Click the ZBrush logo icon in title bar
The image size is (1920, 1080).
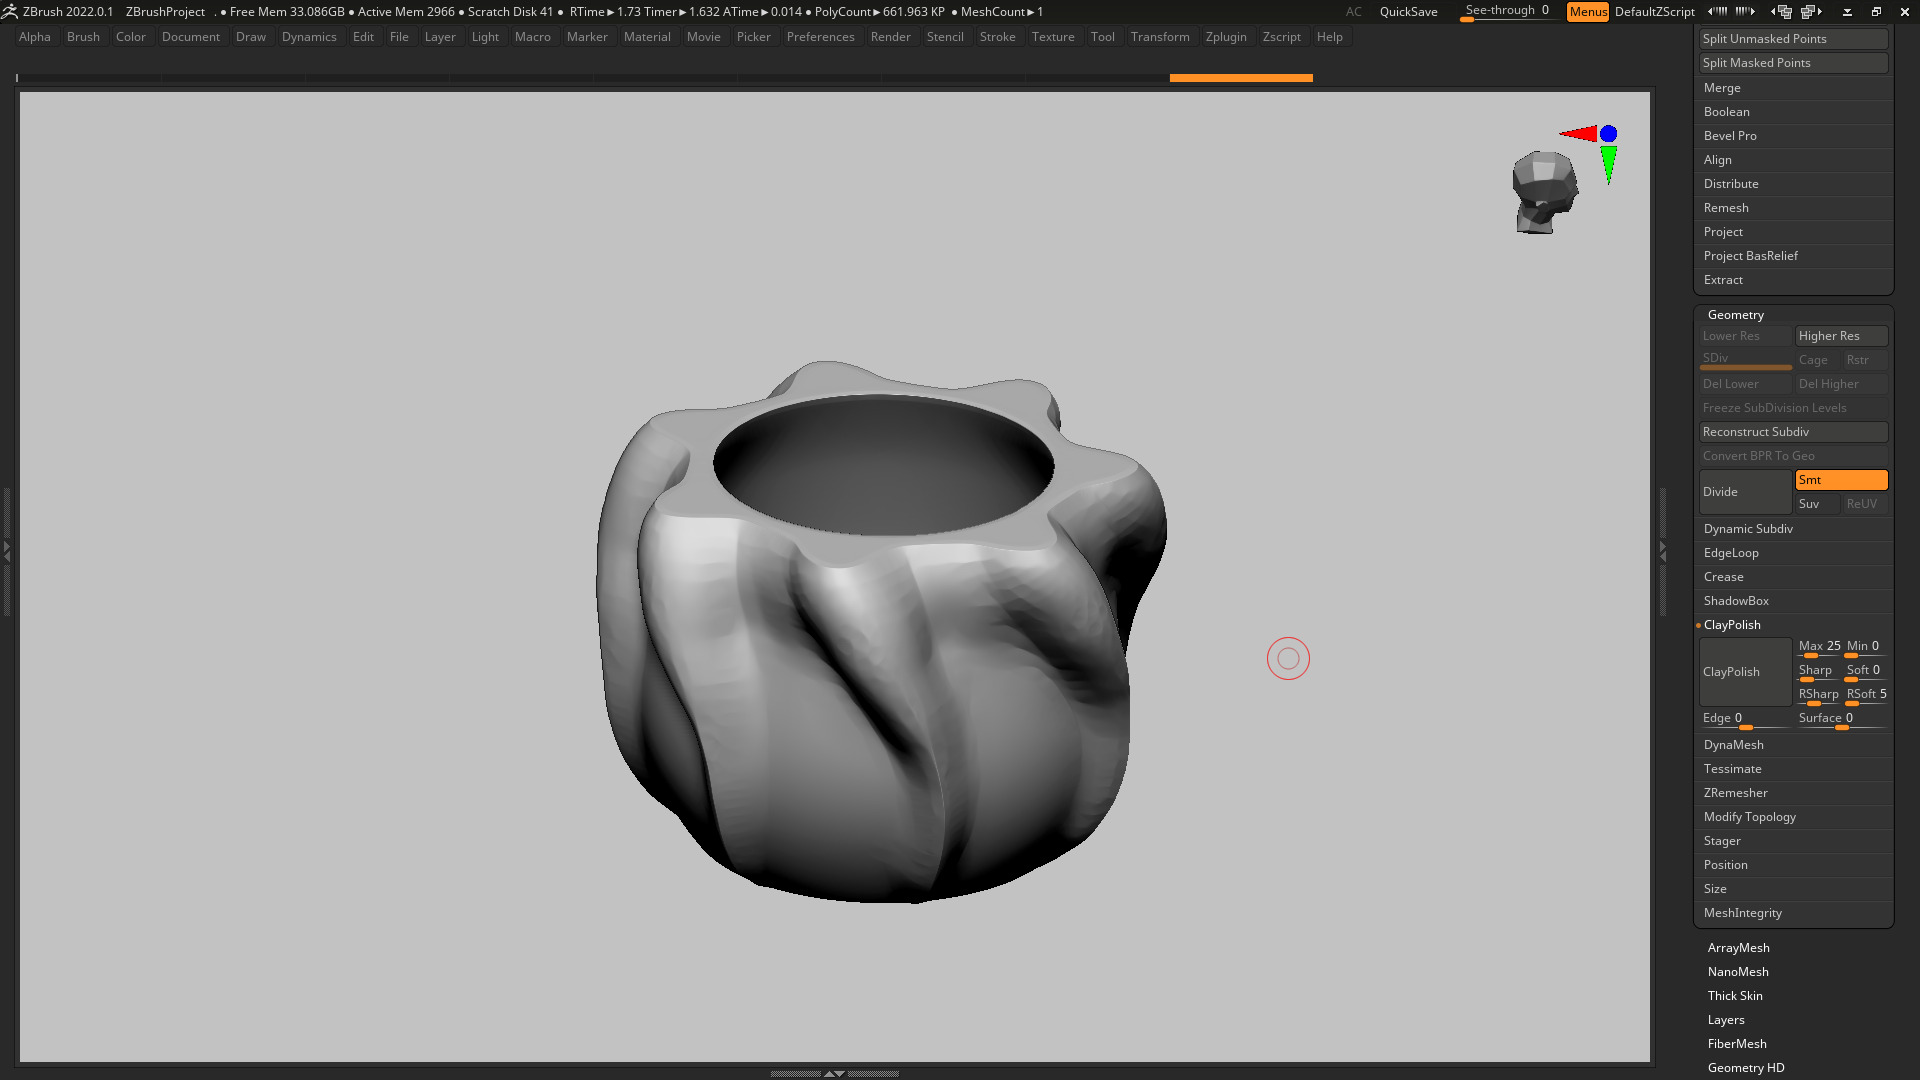coord(10,11)
